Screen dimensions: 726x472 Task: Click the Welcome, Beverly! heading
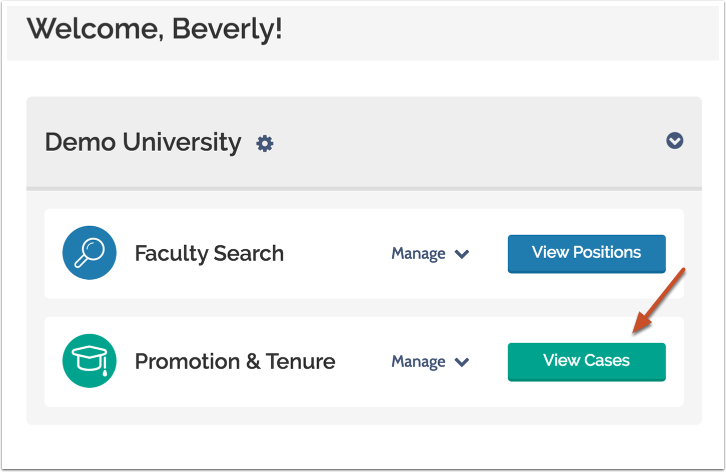pos(154,29)
